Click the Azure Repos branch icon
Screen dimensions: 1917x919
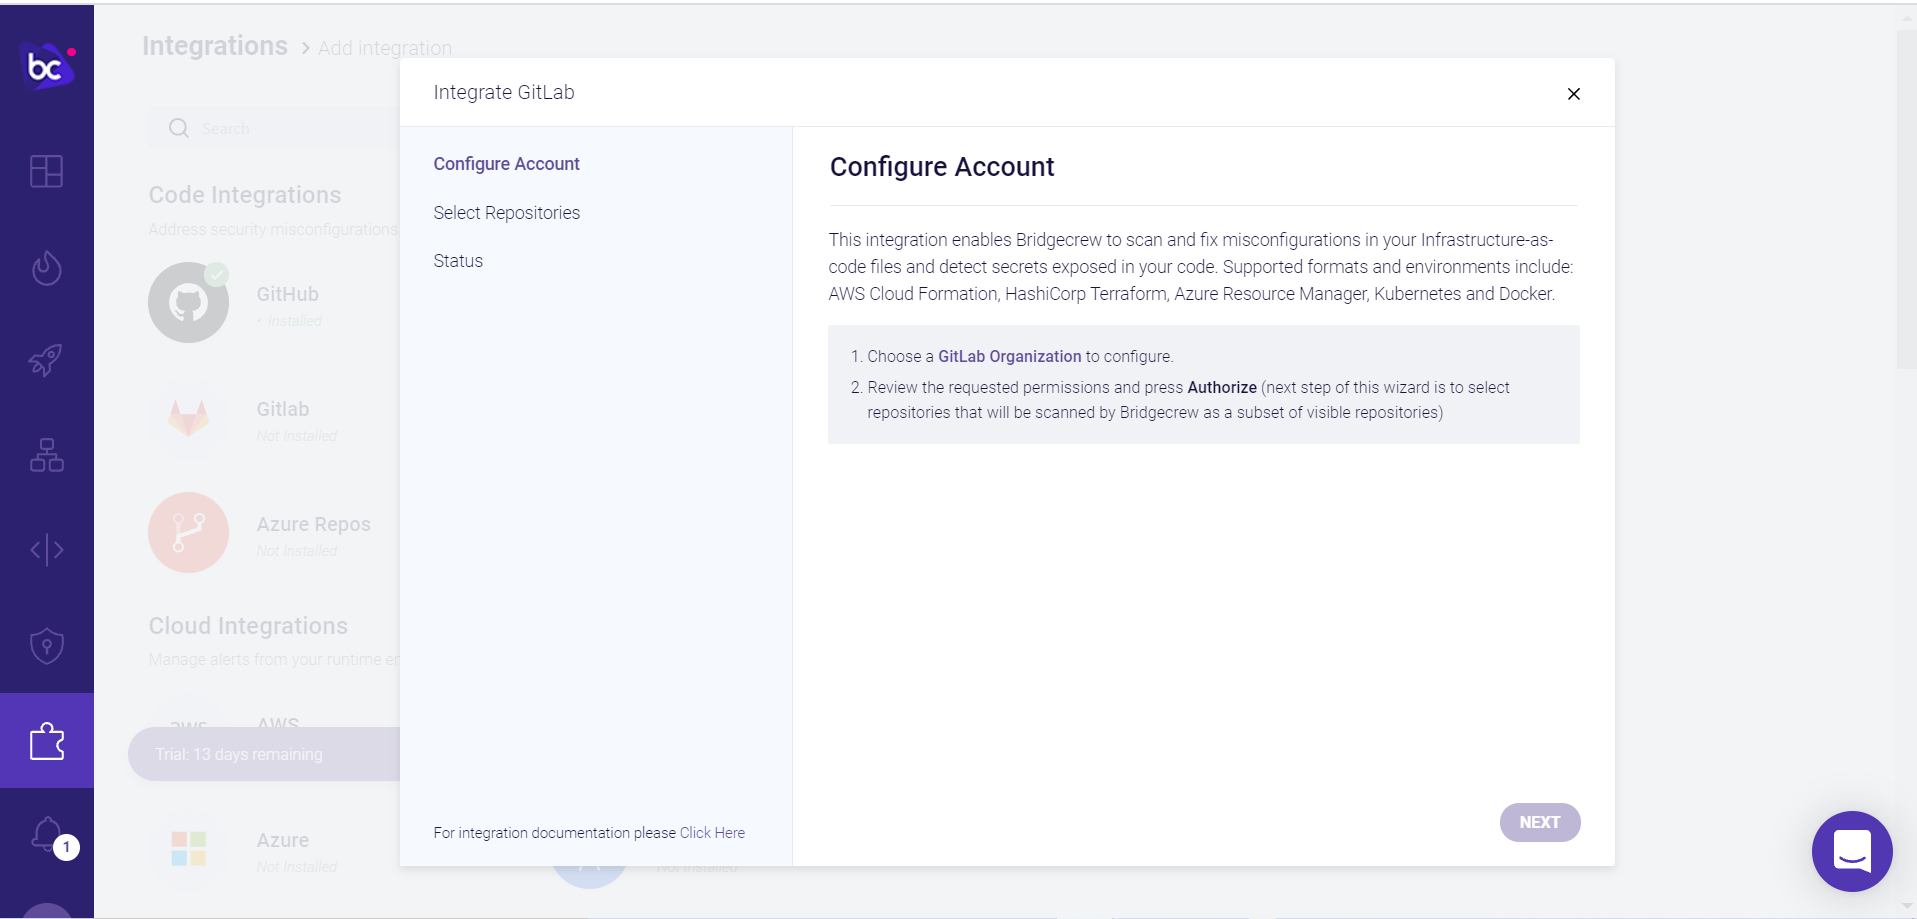pos(188,532)
